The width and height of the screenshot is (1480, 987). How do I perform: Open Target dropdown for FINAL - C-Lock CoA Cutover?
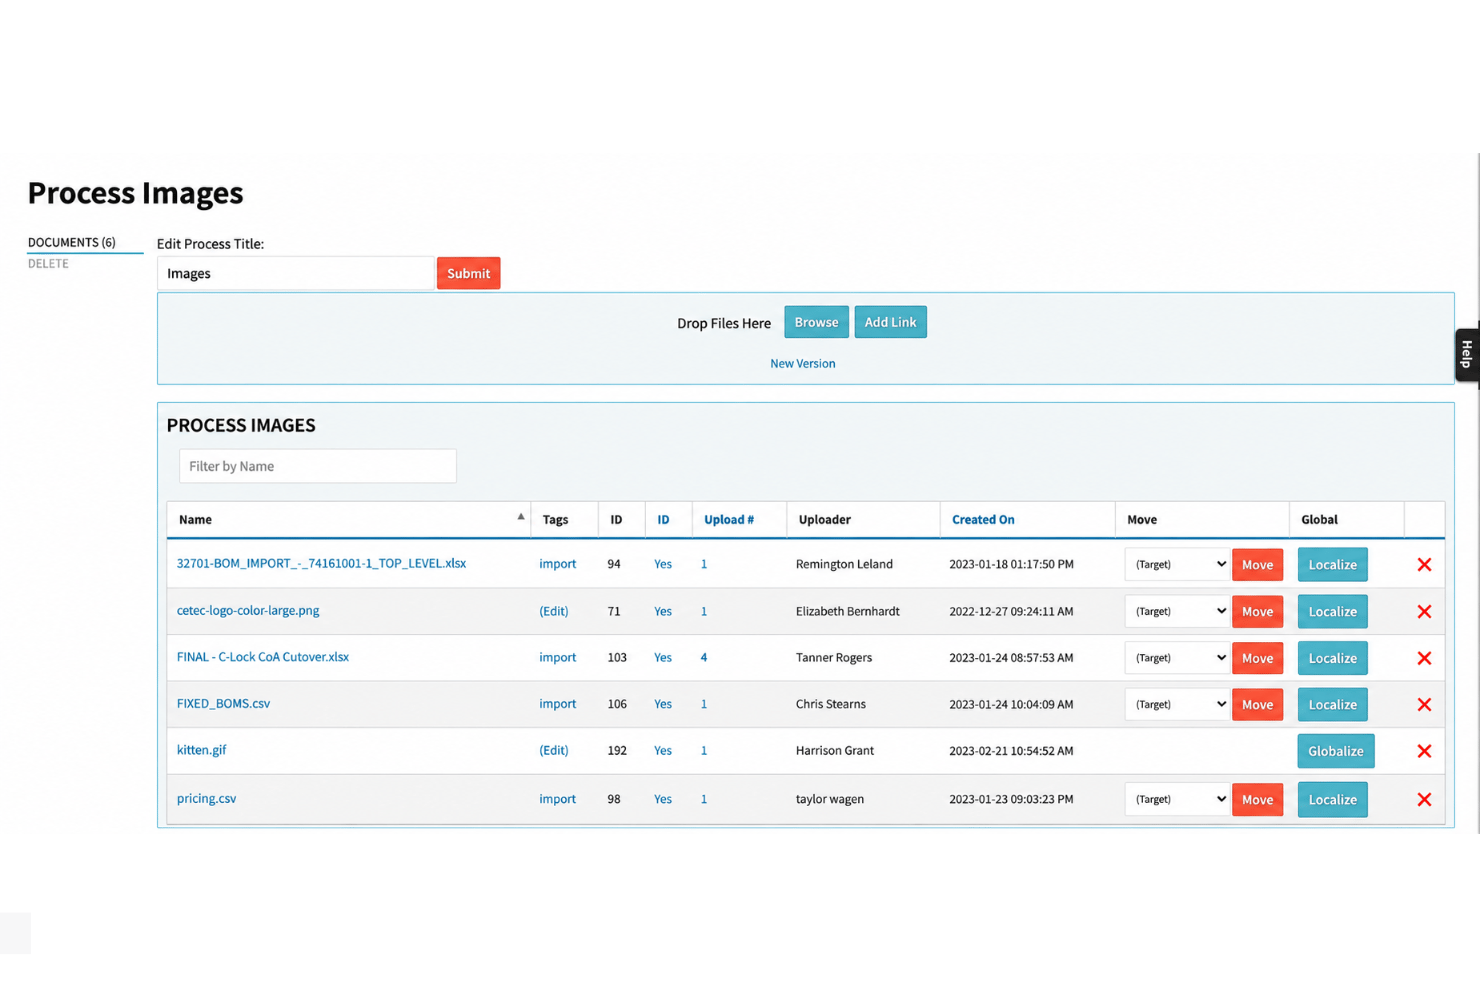pyautogui.click(x=1177, y=658)
